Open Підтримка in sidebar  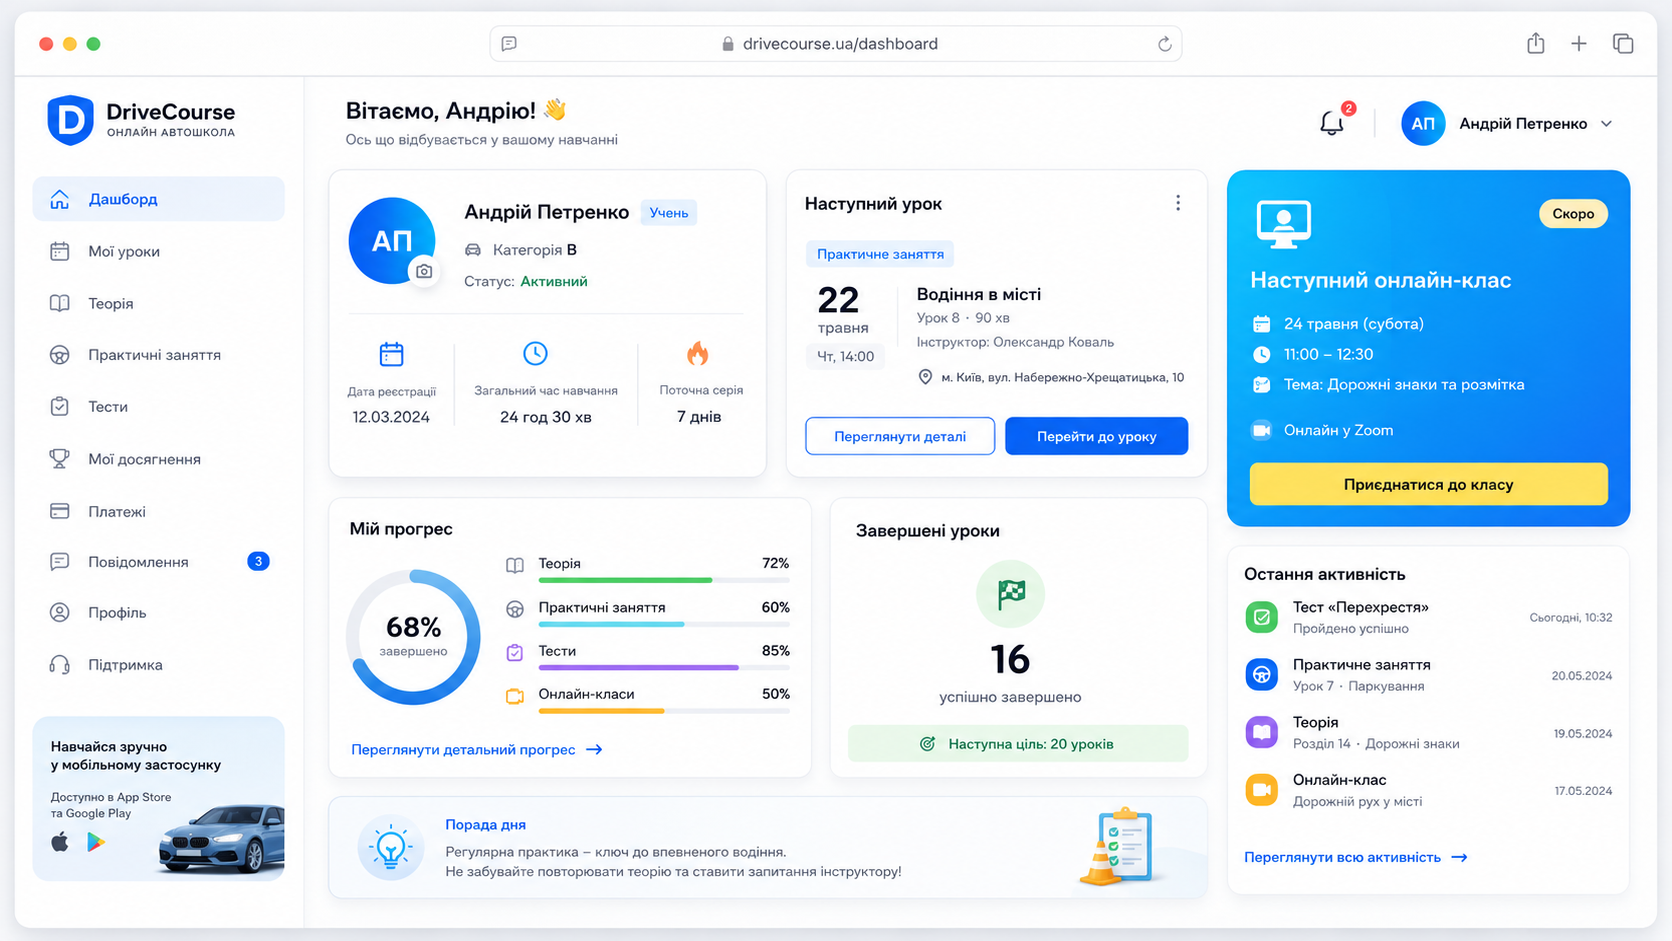click(x=159, y=665)
